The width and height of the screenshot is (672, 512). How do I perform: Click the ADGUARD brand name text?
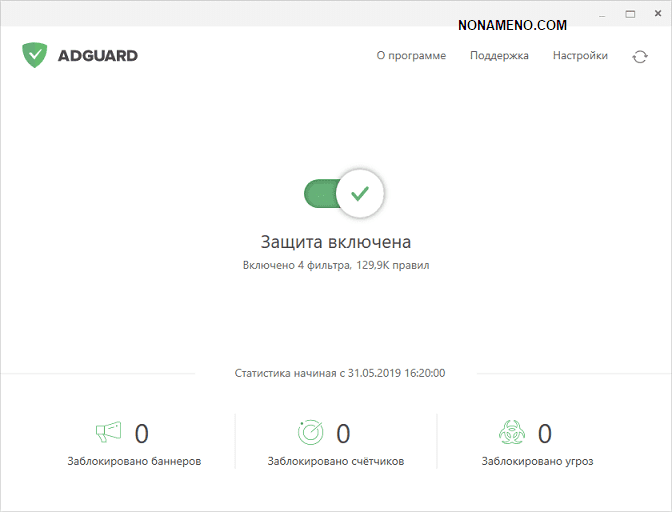point(96,56)
